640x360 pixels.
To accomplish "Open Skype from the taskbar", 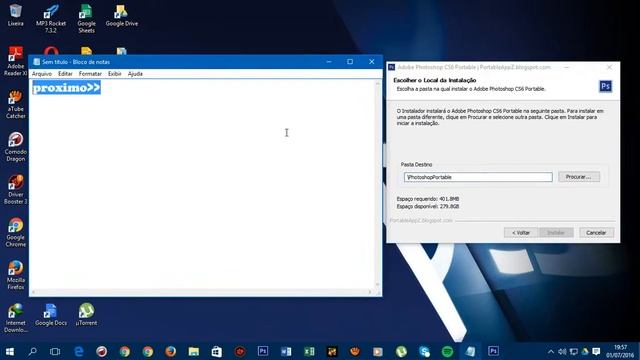I will [x=424, y=351].
